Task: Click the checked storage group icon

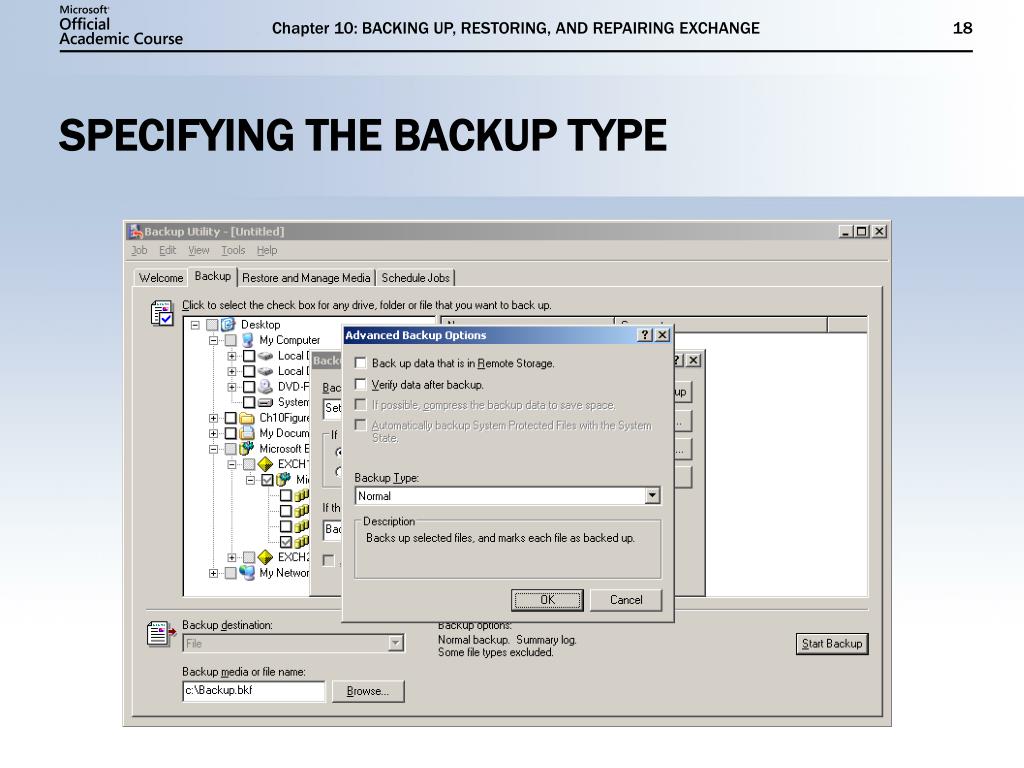Action: coord(301,542)
